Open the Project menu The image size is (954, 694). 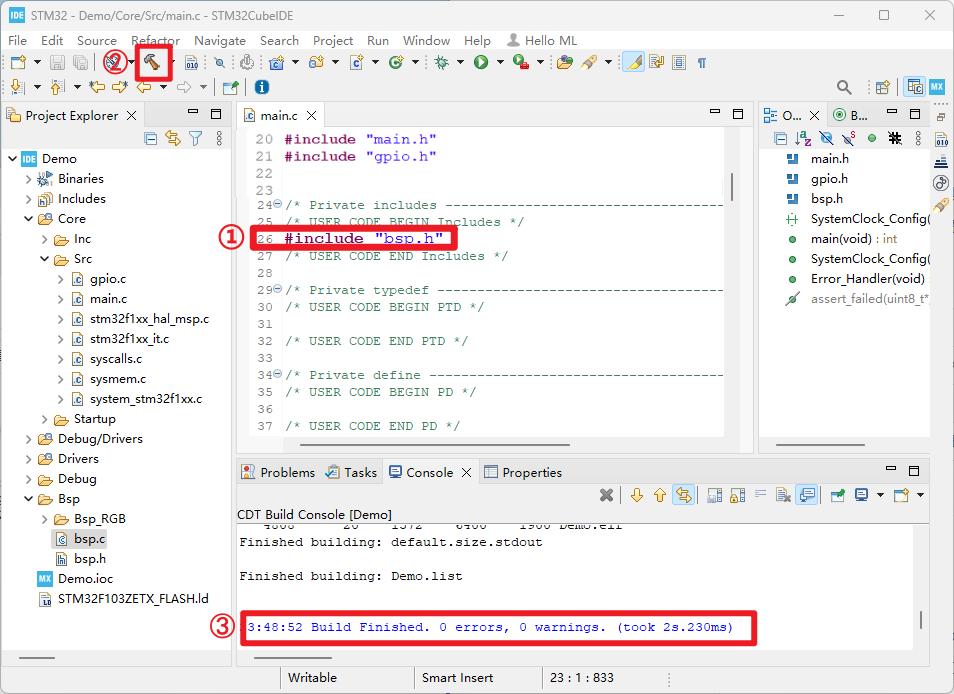[x=333, y=41]
